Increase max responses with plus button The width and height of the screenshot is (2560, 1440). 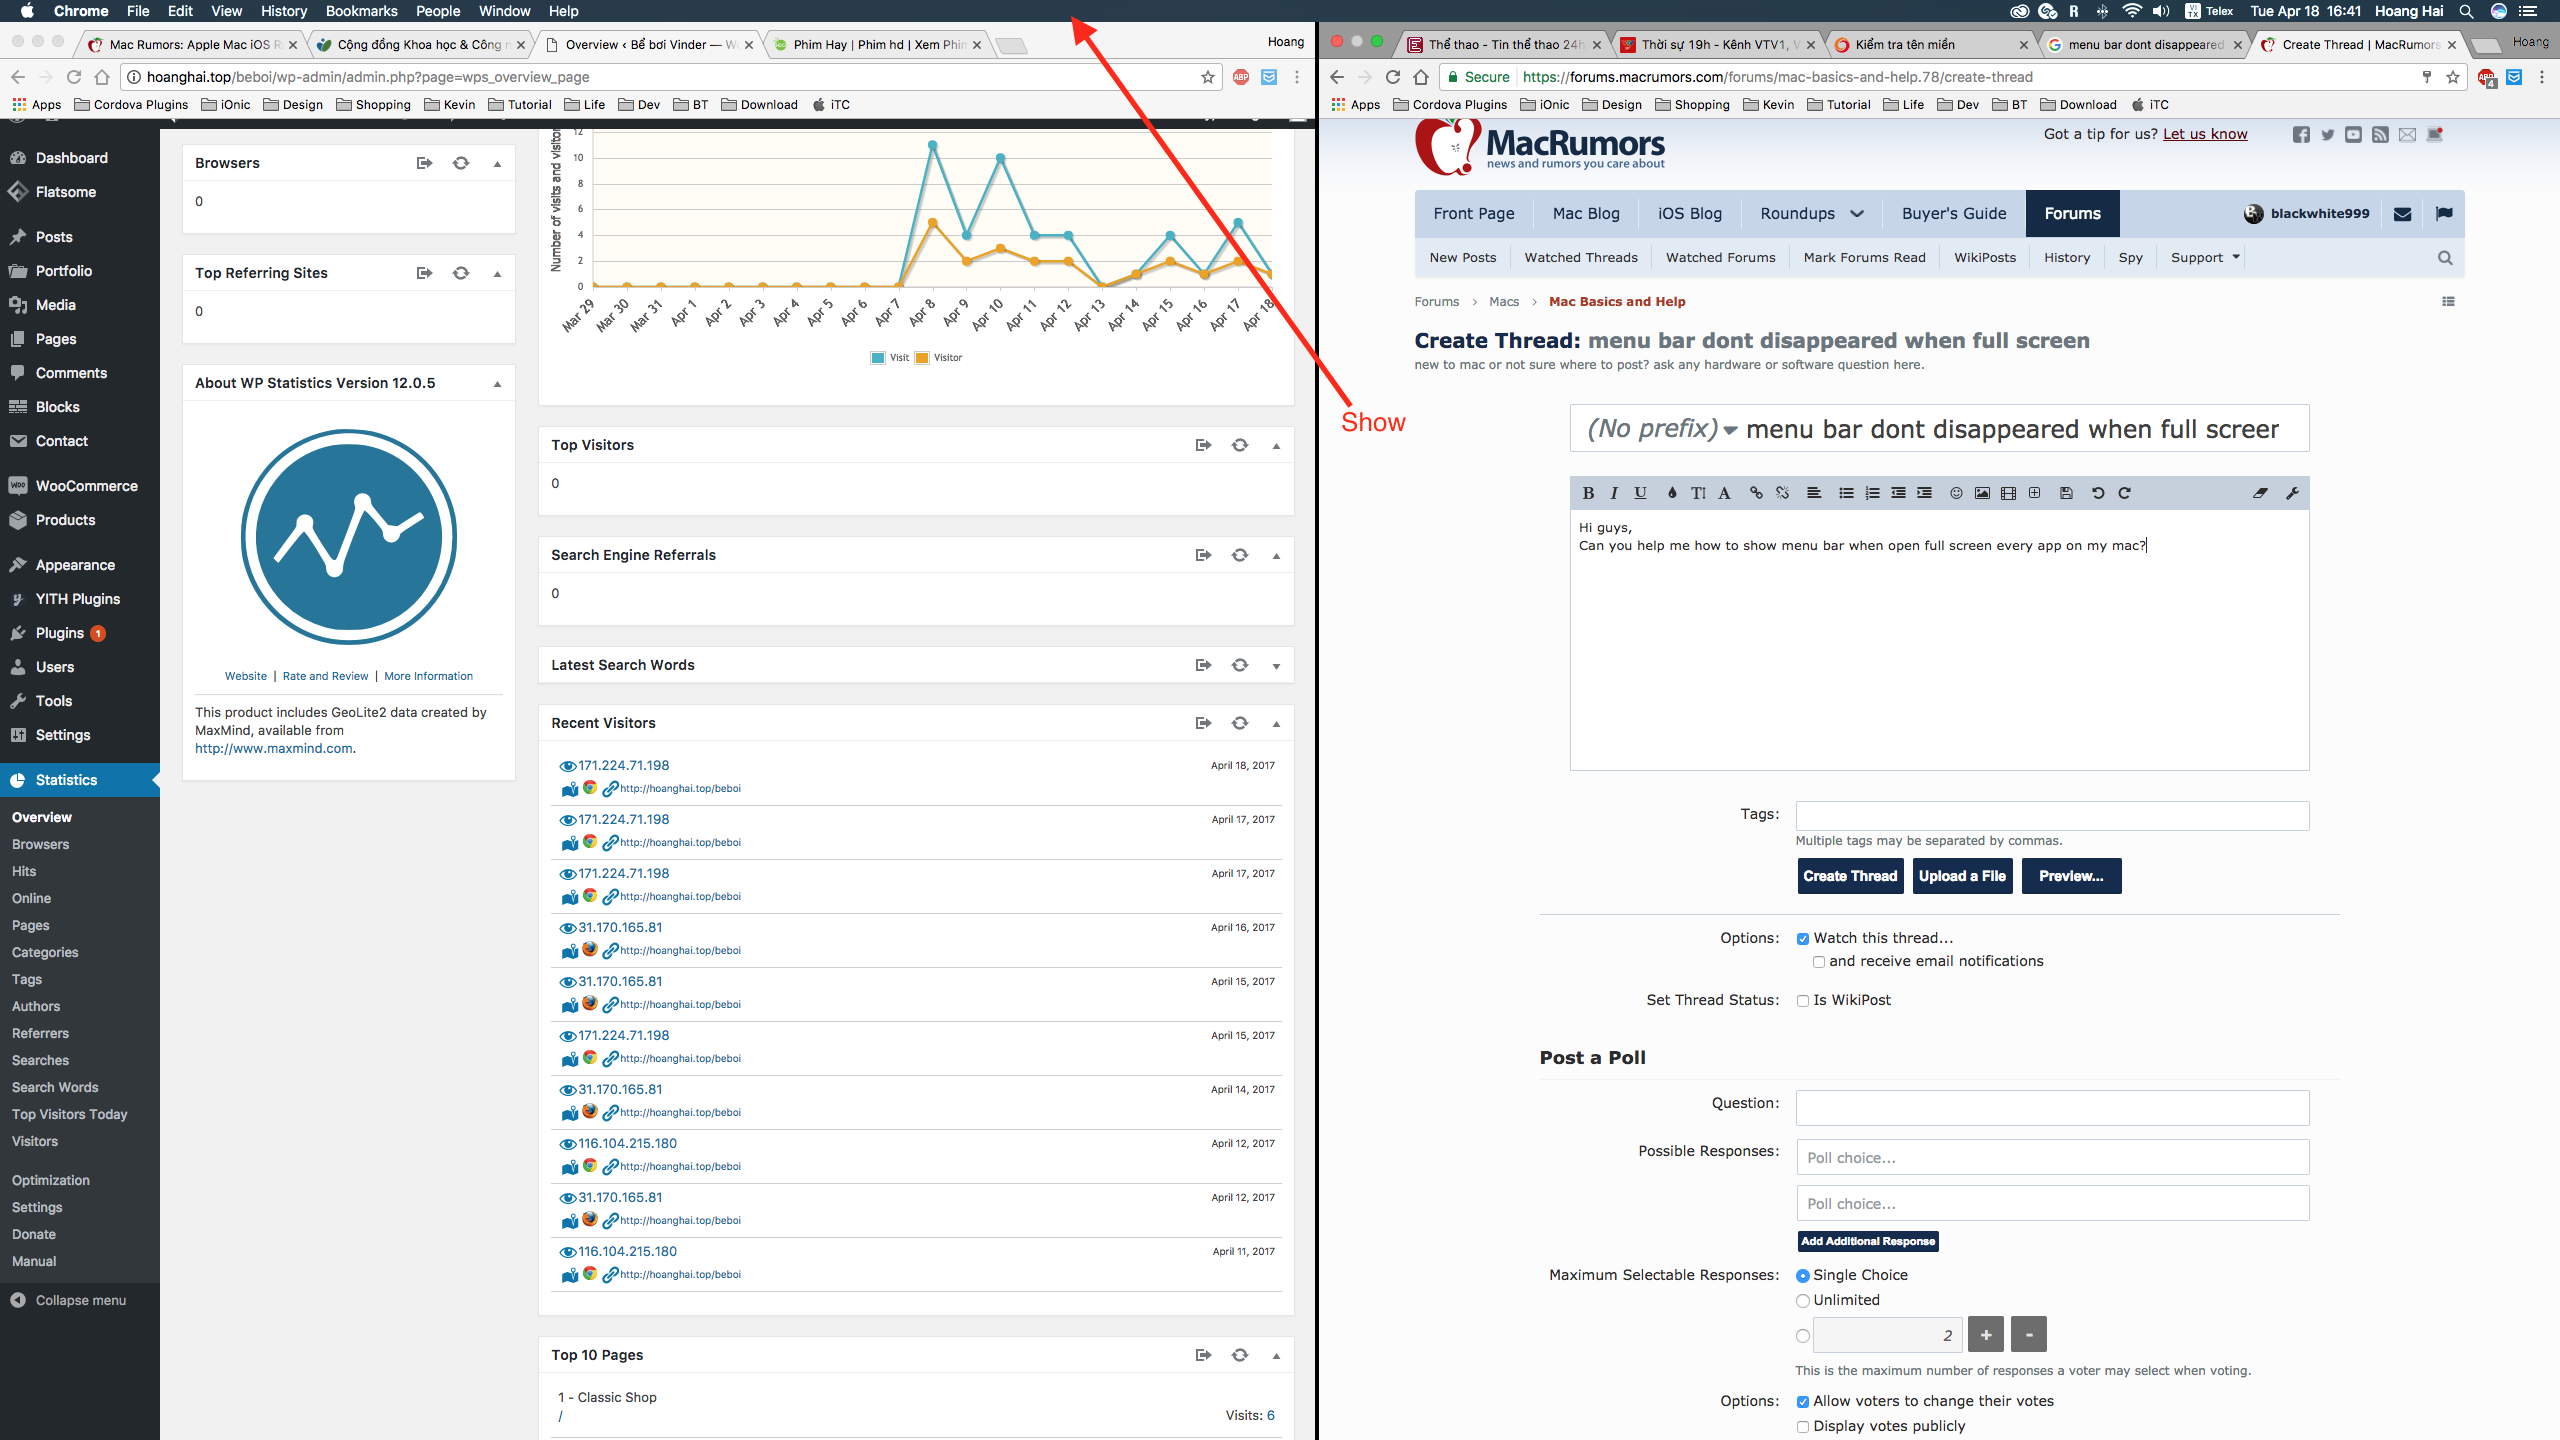[x=1985, y=1334]
